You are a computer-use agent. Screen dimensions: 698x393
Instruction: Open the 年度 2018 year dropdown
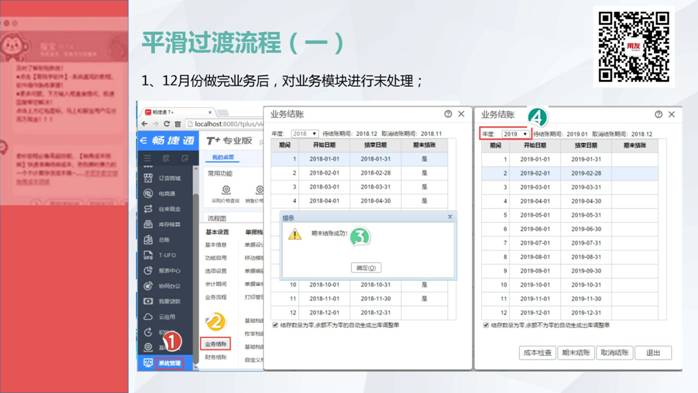click(304, 134)
